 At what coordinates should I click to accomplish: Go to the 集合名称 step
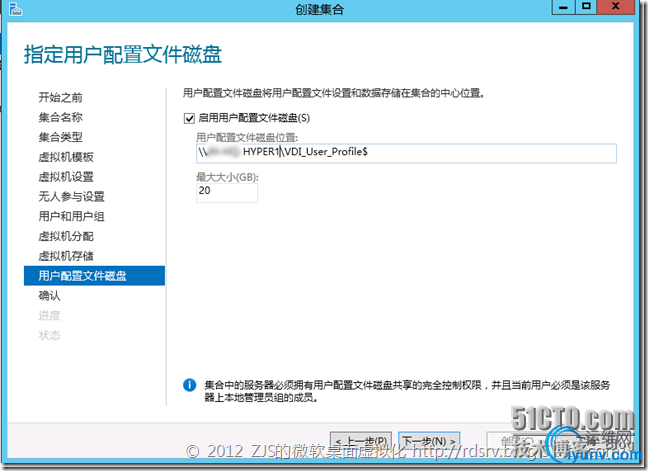[x=60, y=117]
